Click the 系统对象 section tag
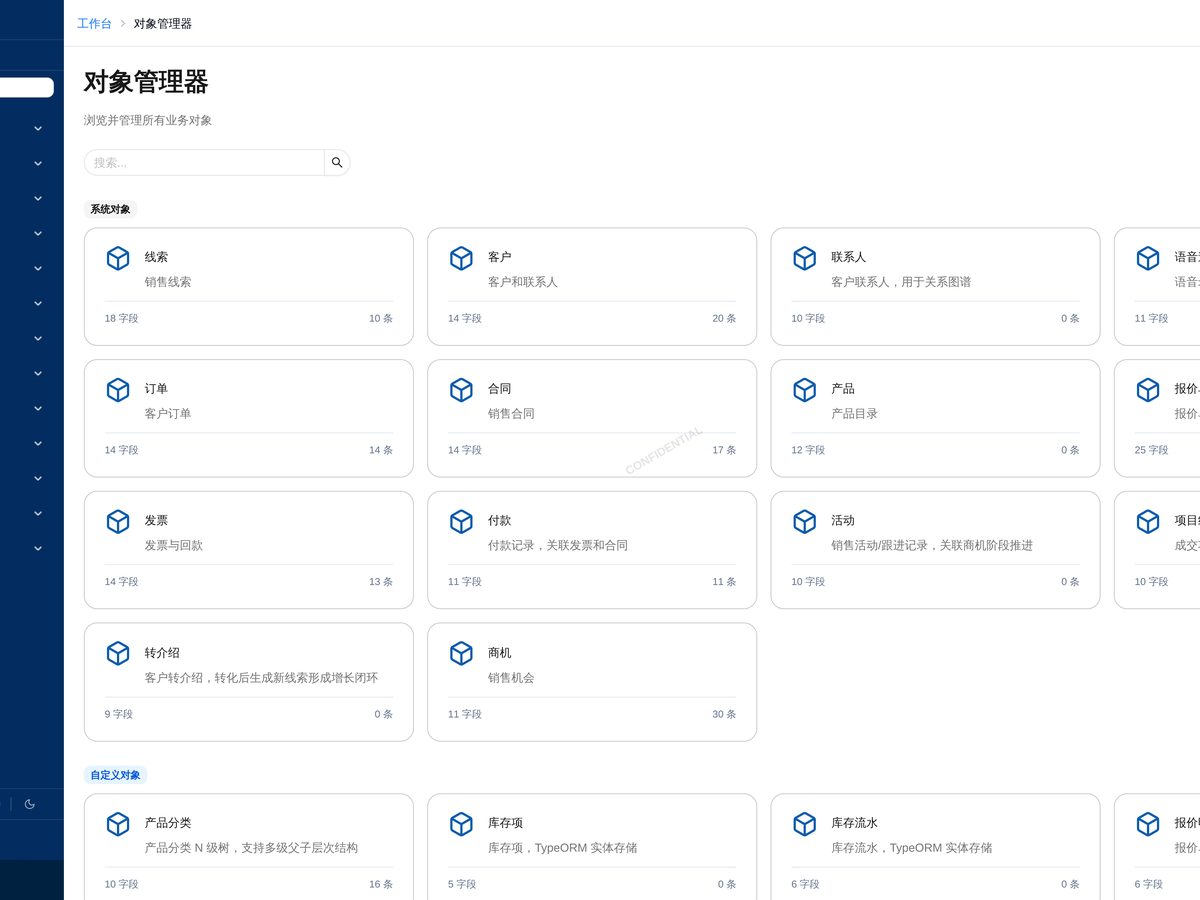Viewport: 1200px width, 900px height. [110, 209]
